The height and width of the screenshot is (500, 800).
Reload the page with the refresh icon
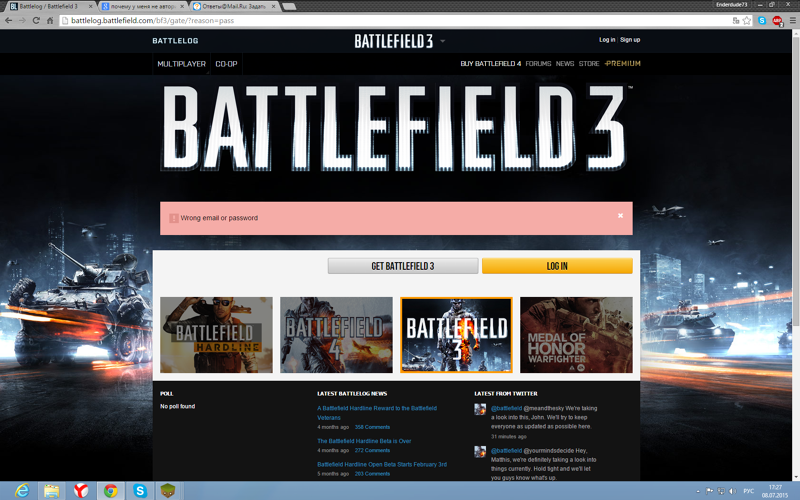[x=36, y=20]
